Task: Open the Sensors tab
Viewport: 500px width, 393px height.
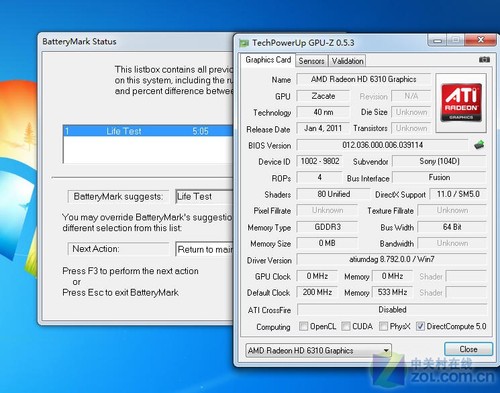Action: [311, 61]
